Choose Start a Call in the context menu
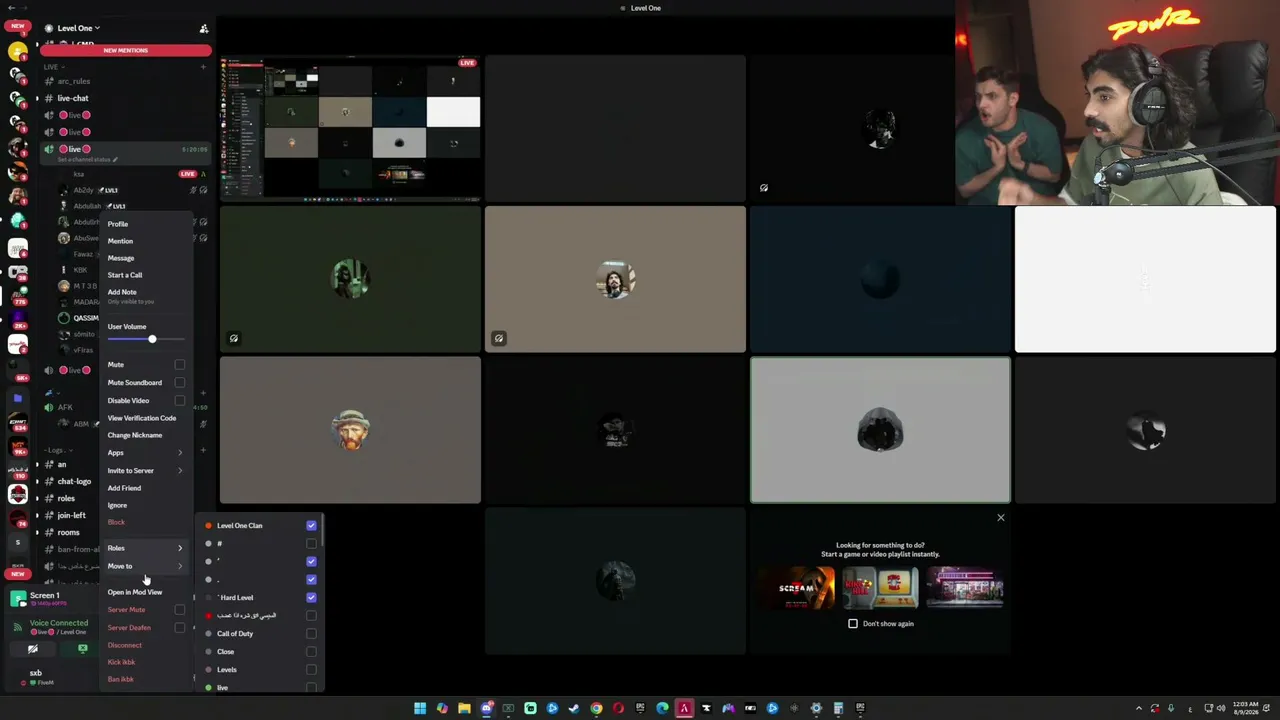This screenshot has width=1280, height=720. click(x=125, y=275)
